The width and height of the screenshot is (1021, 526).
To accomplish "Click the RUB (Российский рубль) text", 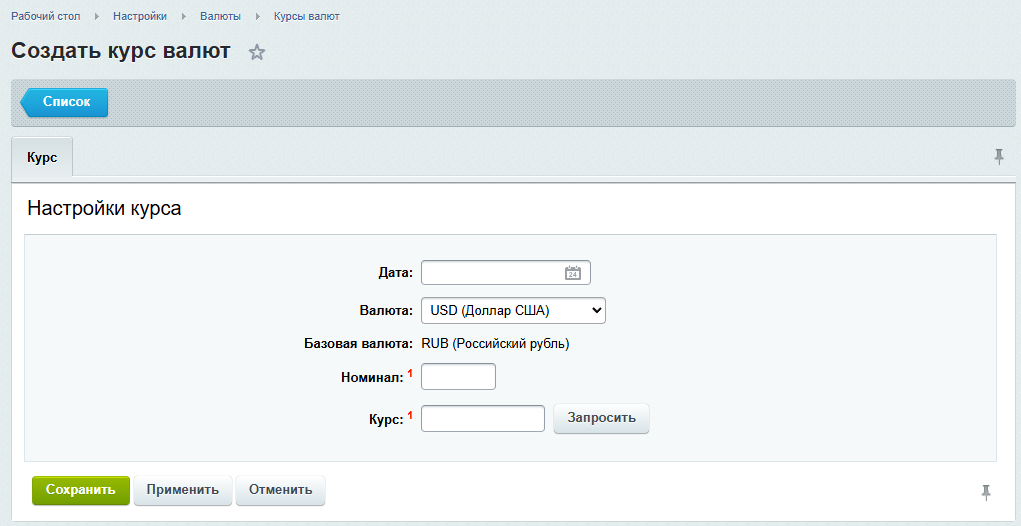I will pos(496,343).
